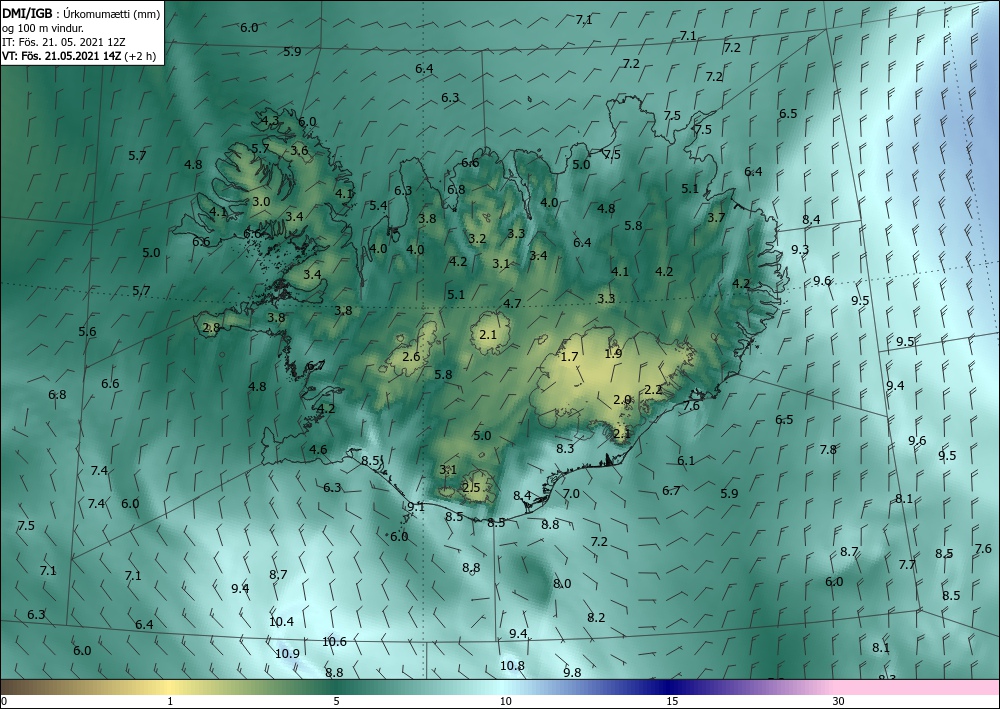
Task: Select the 3.2 map value
Action: click(477, 239)
